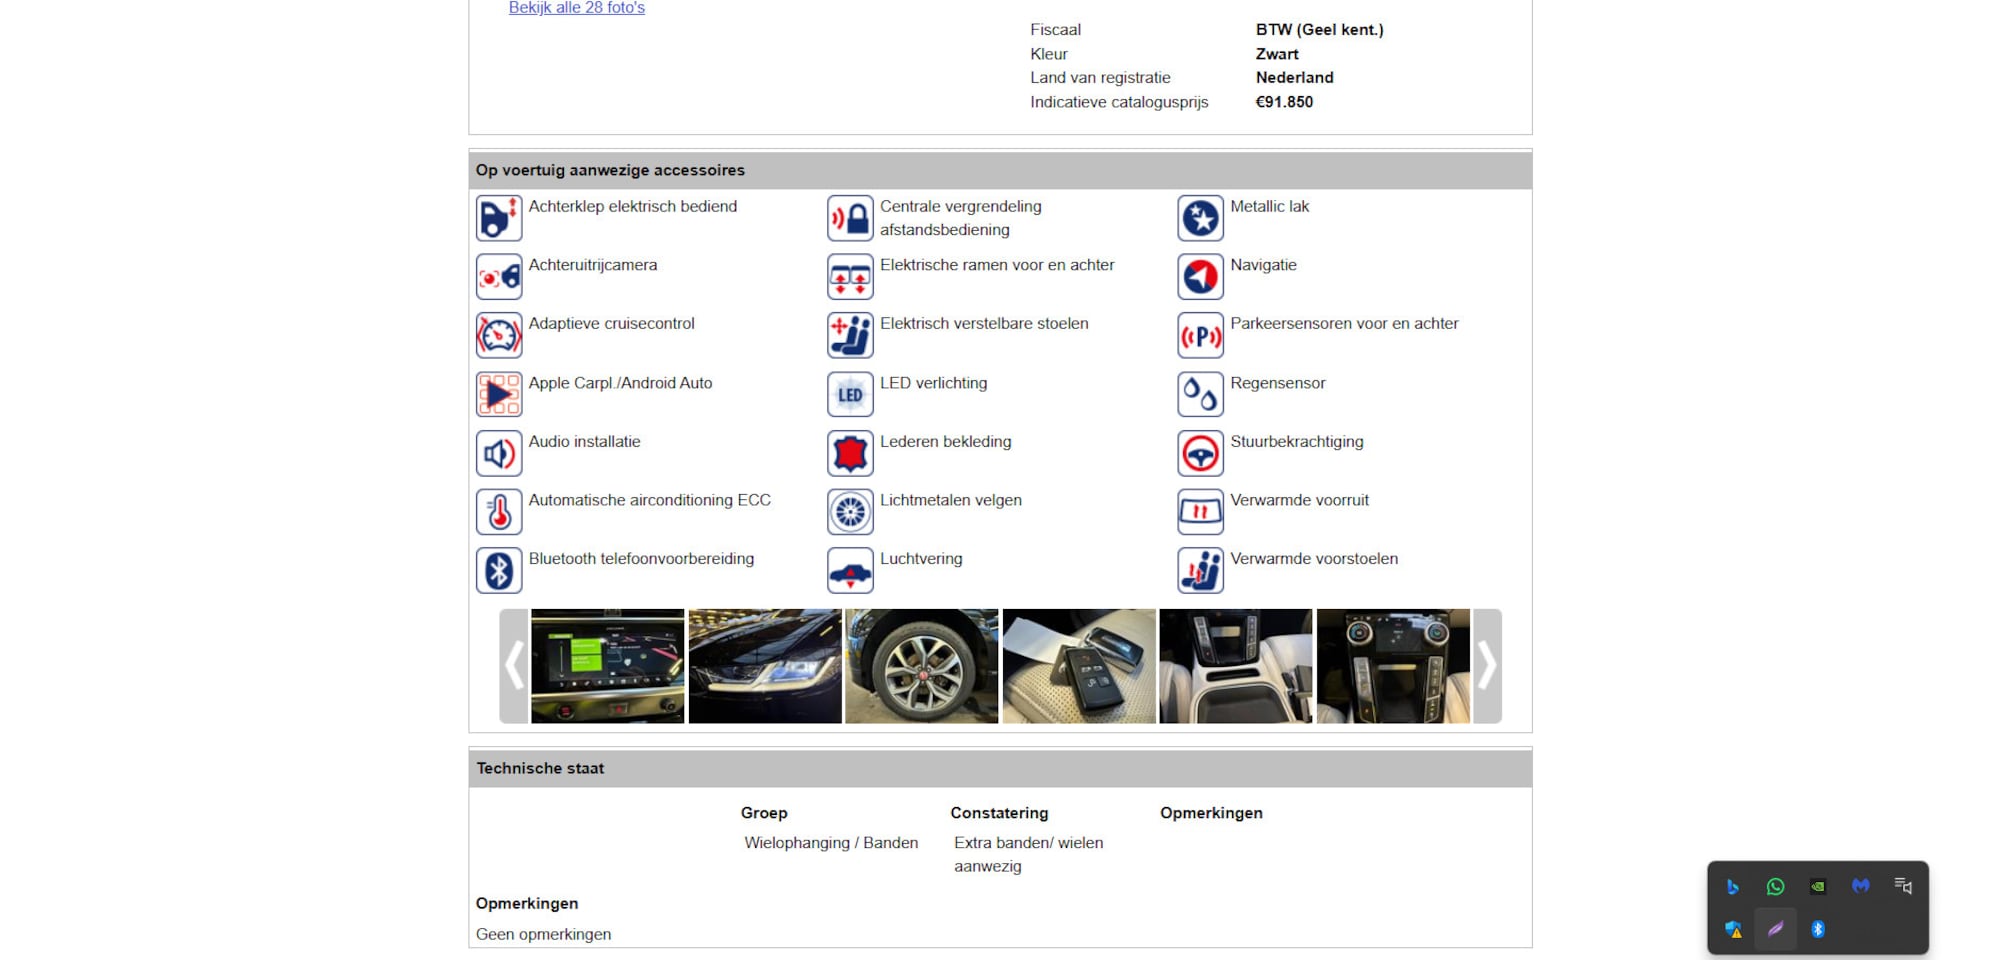
Task: Advance photo carousel with next arrow
Action: coord(1487,666)
